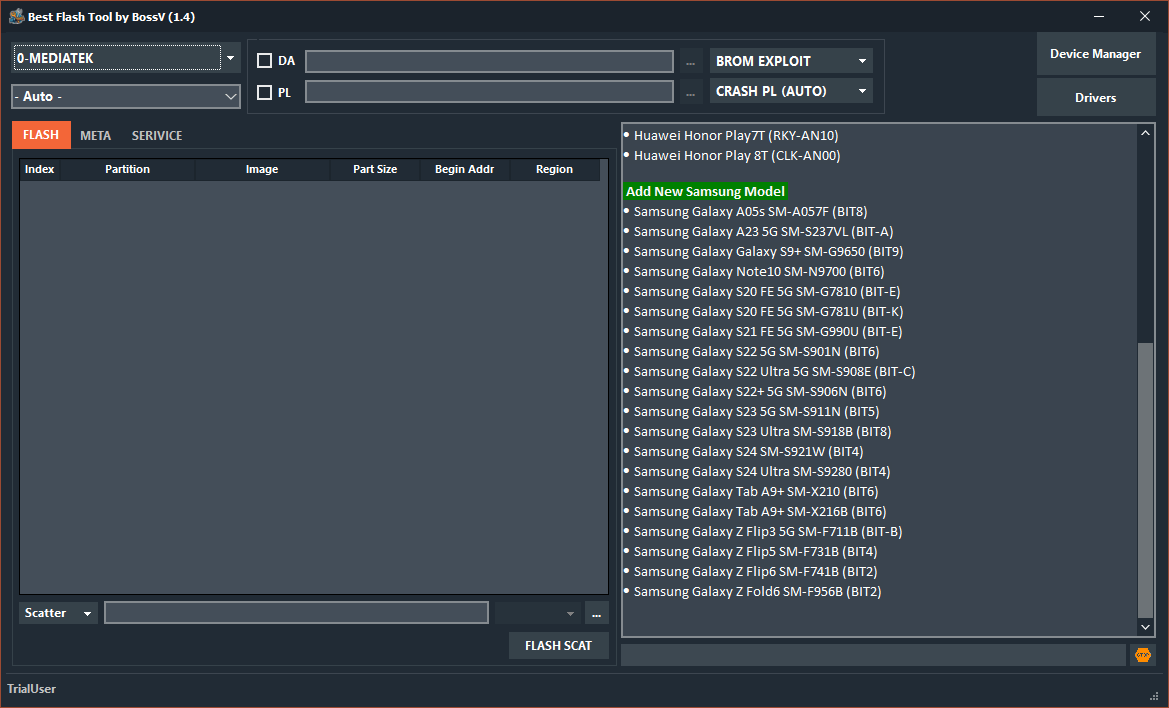Browse for a PL file via ellipsis icon
The width and height of the screenshot is (1169, 708).
point(690,91)
